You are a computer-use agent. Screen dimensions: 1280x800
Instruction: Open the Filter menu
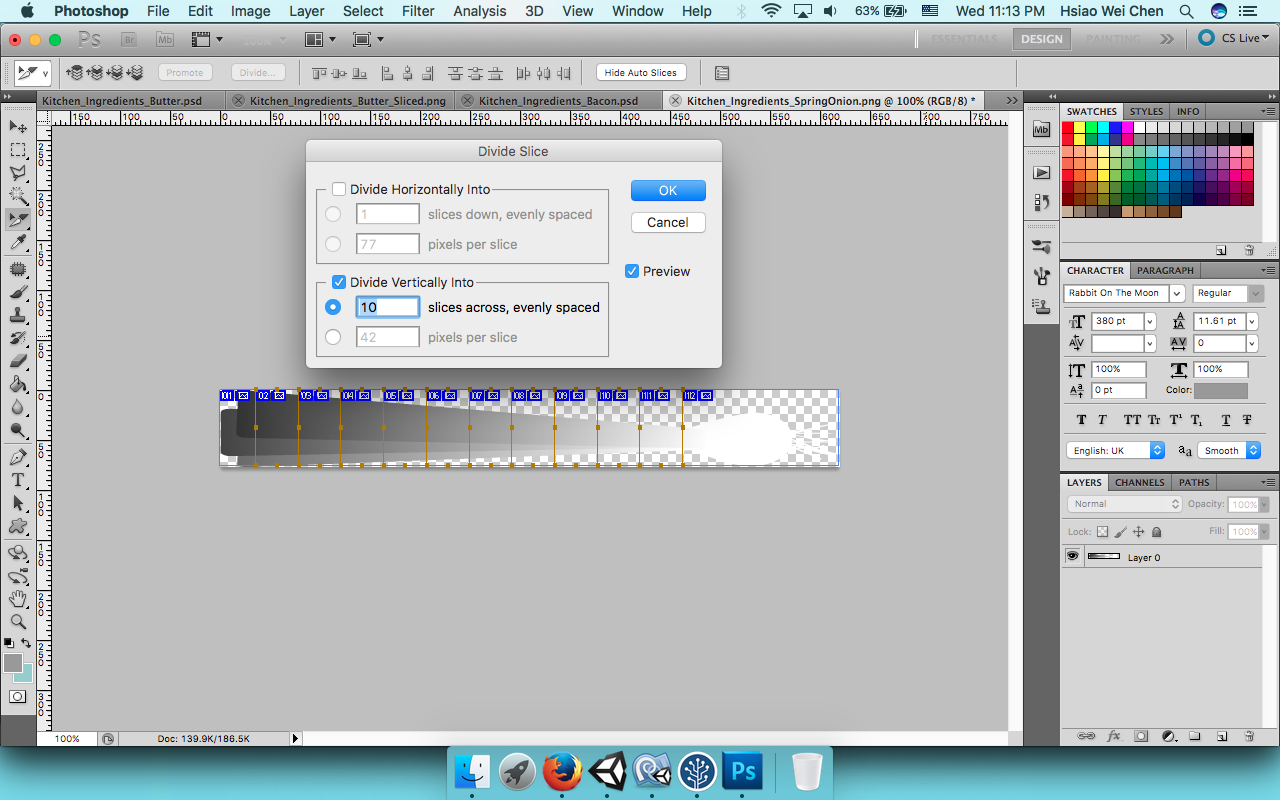418,11
